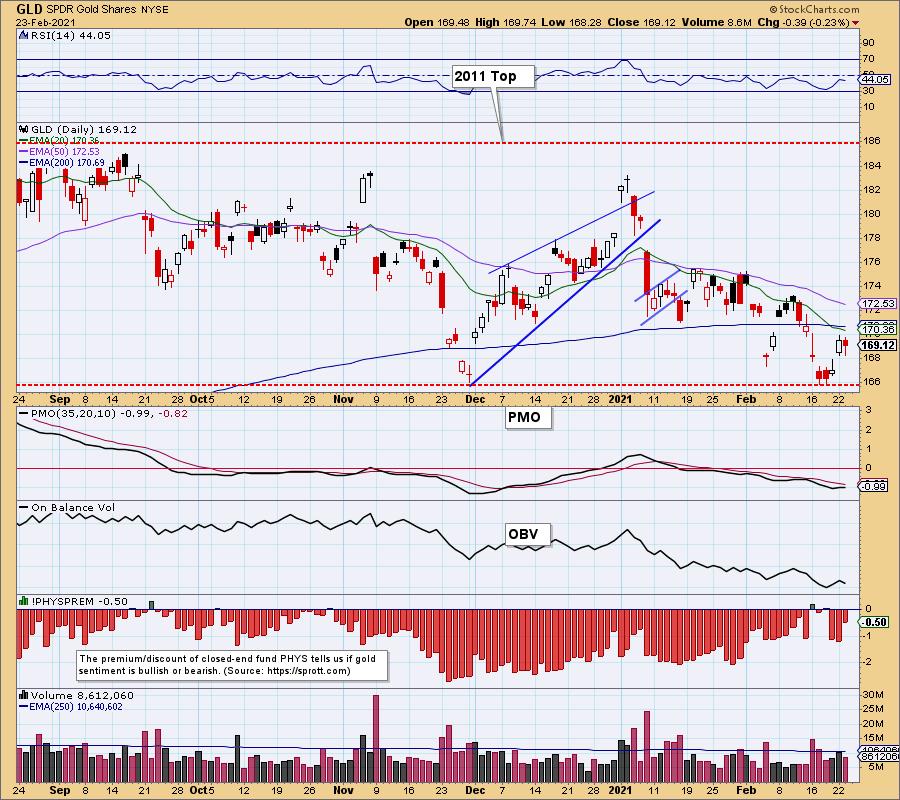900x800 pixels.
Task: Click the https://sprott.com source link
Action: pos(307,670)
